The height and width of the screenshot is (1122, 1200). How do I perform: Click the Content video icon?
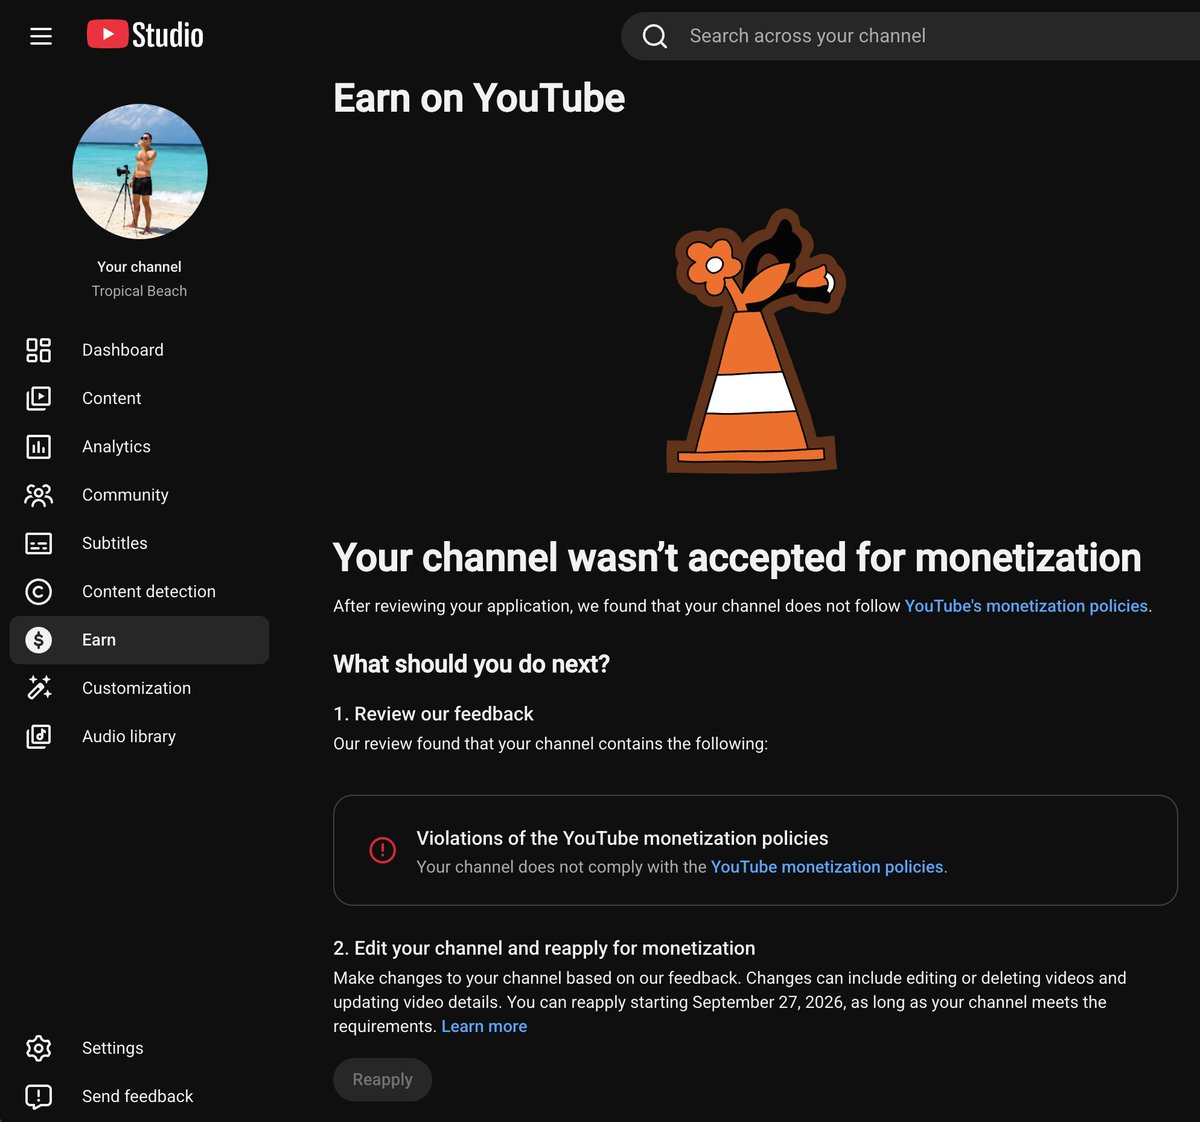pos(38,398)
